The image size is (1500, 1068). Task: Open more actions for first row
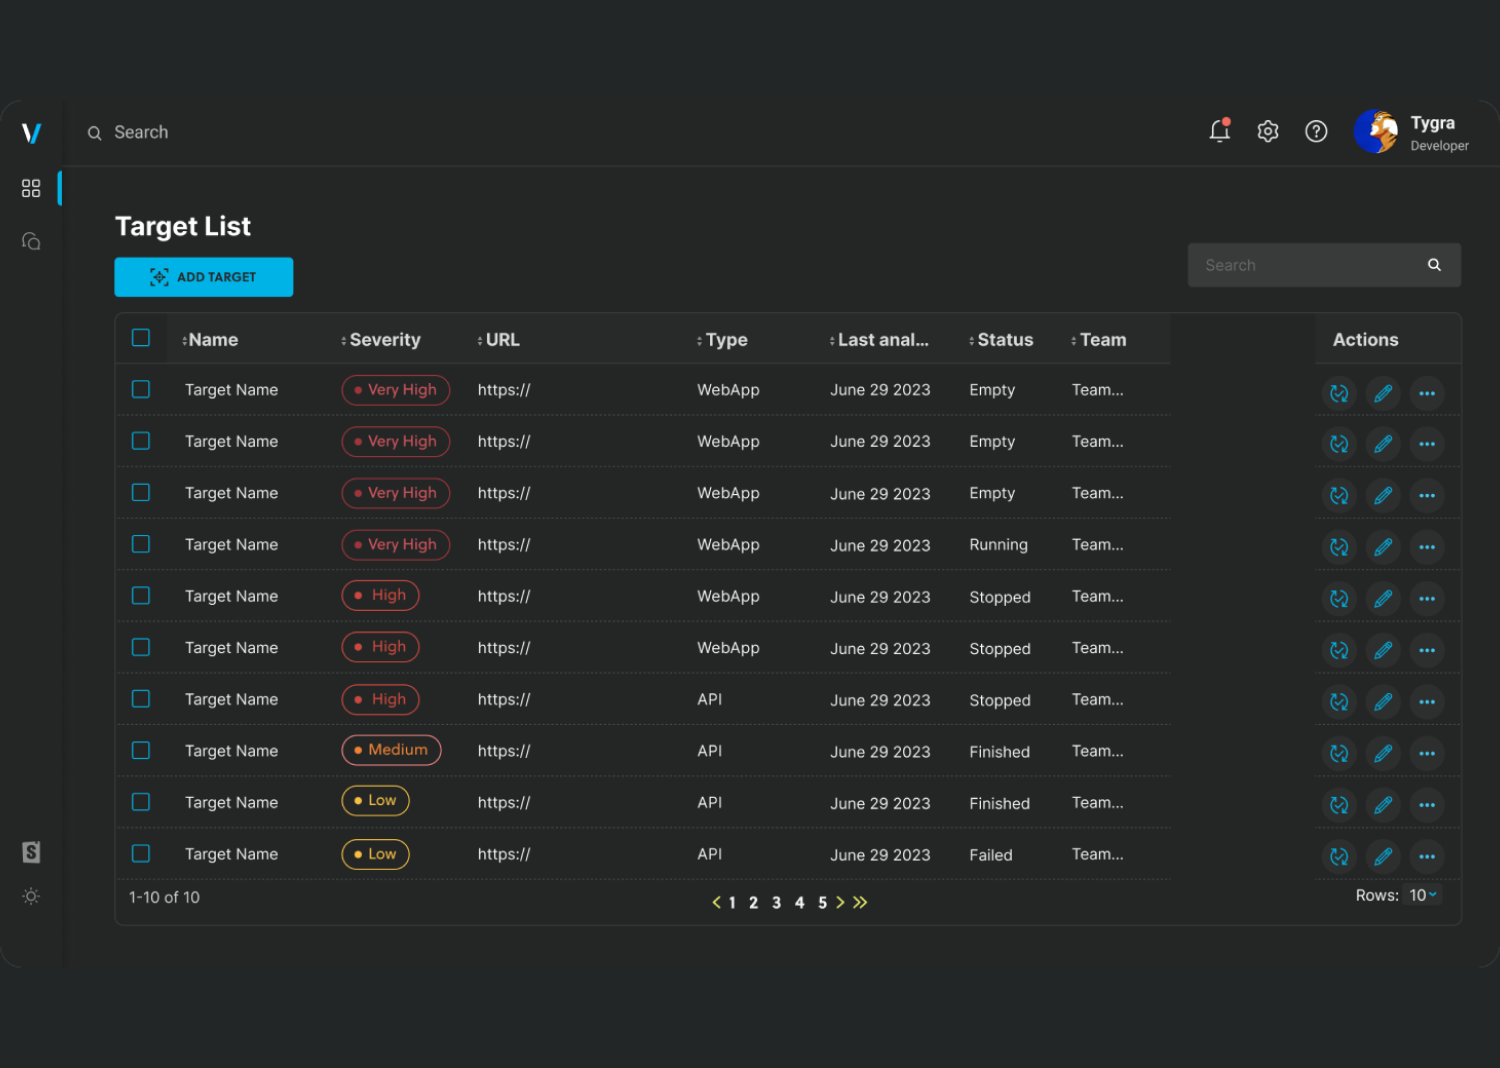coord(1427,393)
